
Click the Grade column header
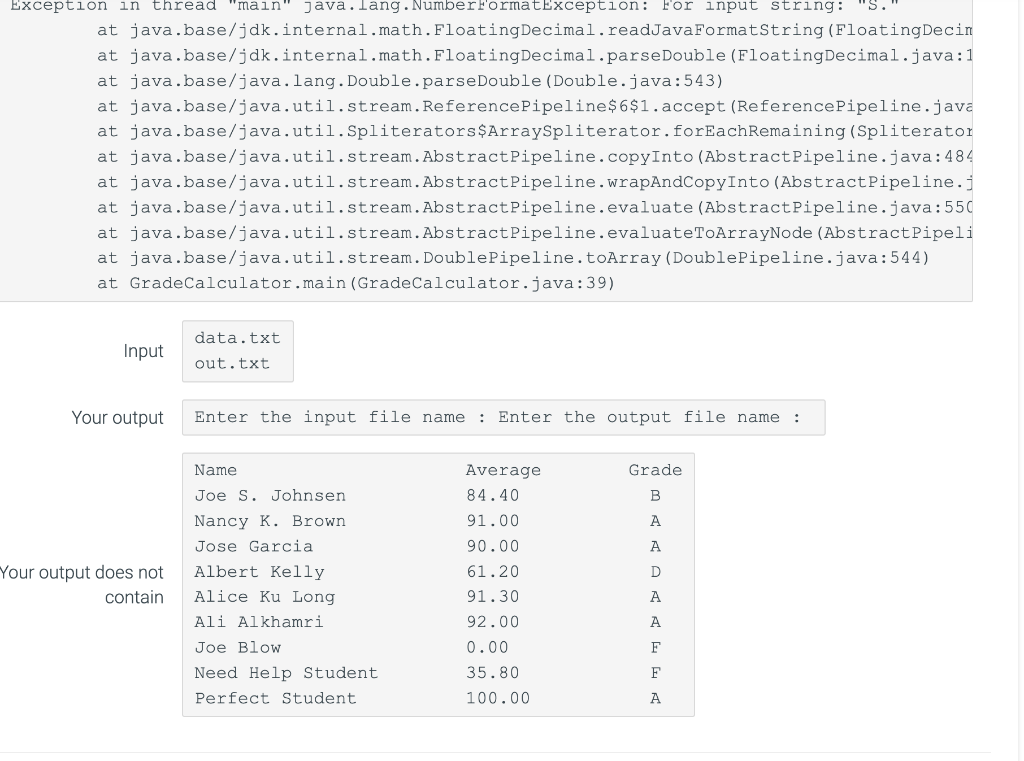click(655, 470)
